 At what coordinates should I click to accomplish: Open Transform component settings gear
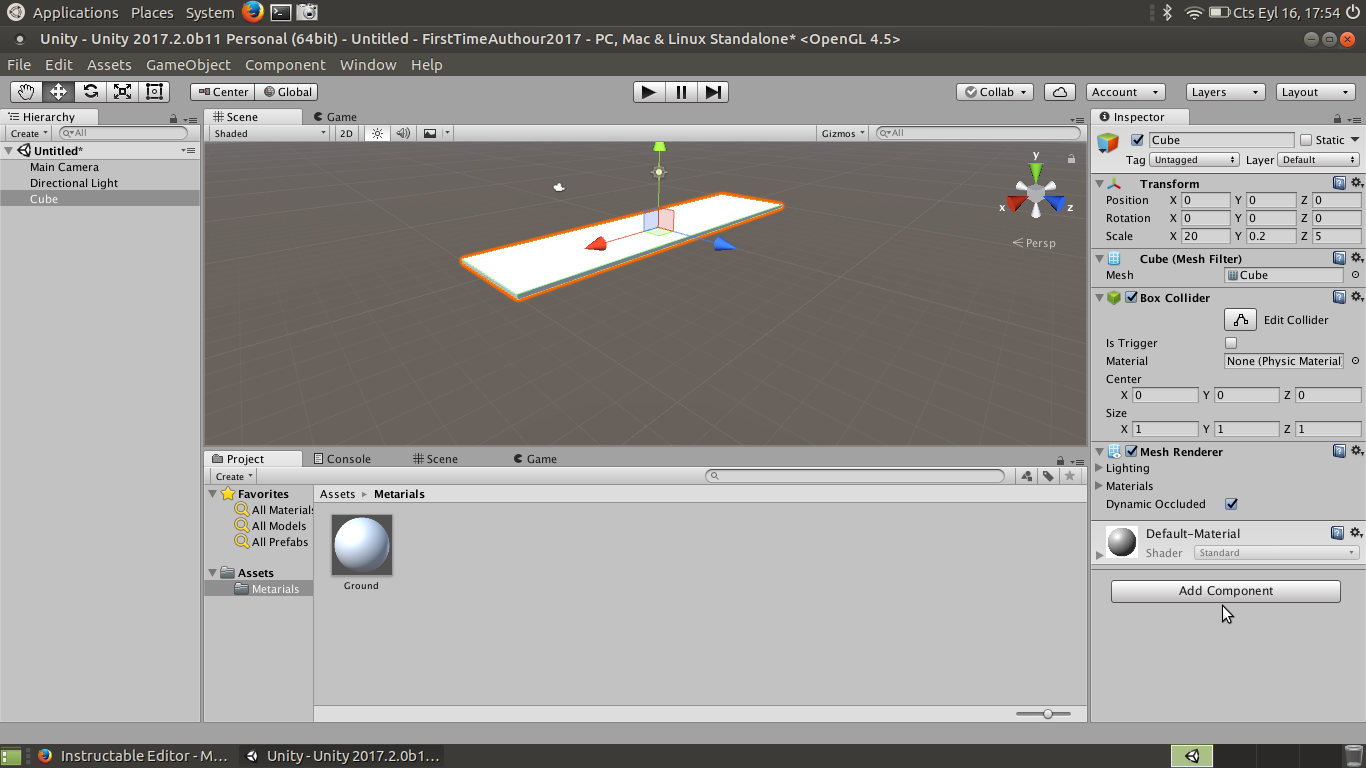[1357, 183]
